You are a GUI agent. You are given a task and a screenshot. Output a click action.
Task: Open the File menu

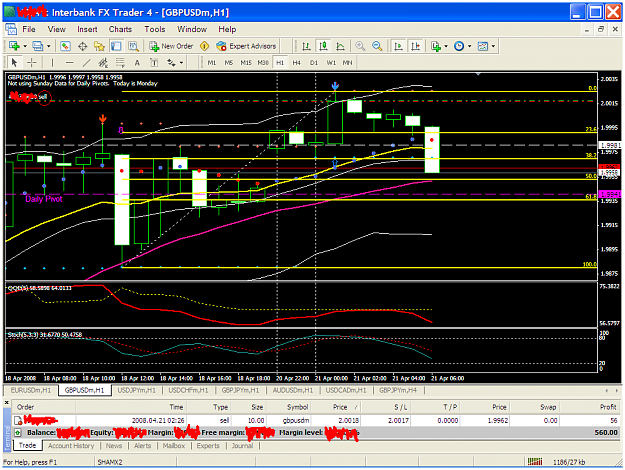(x=29, y=29)
